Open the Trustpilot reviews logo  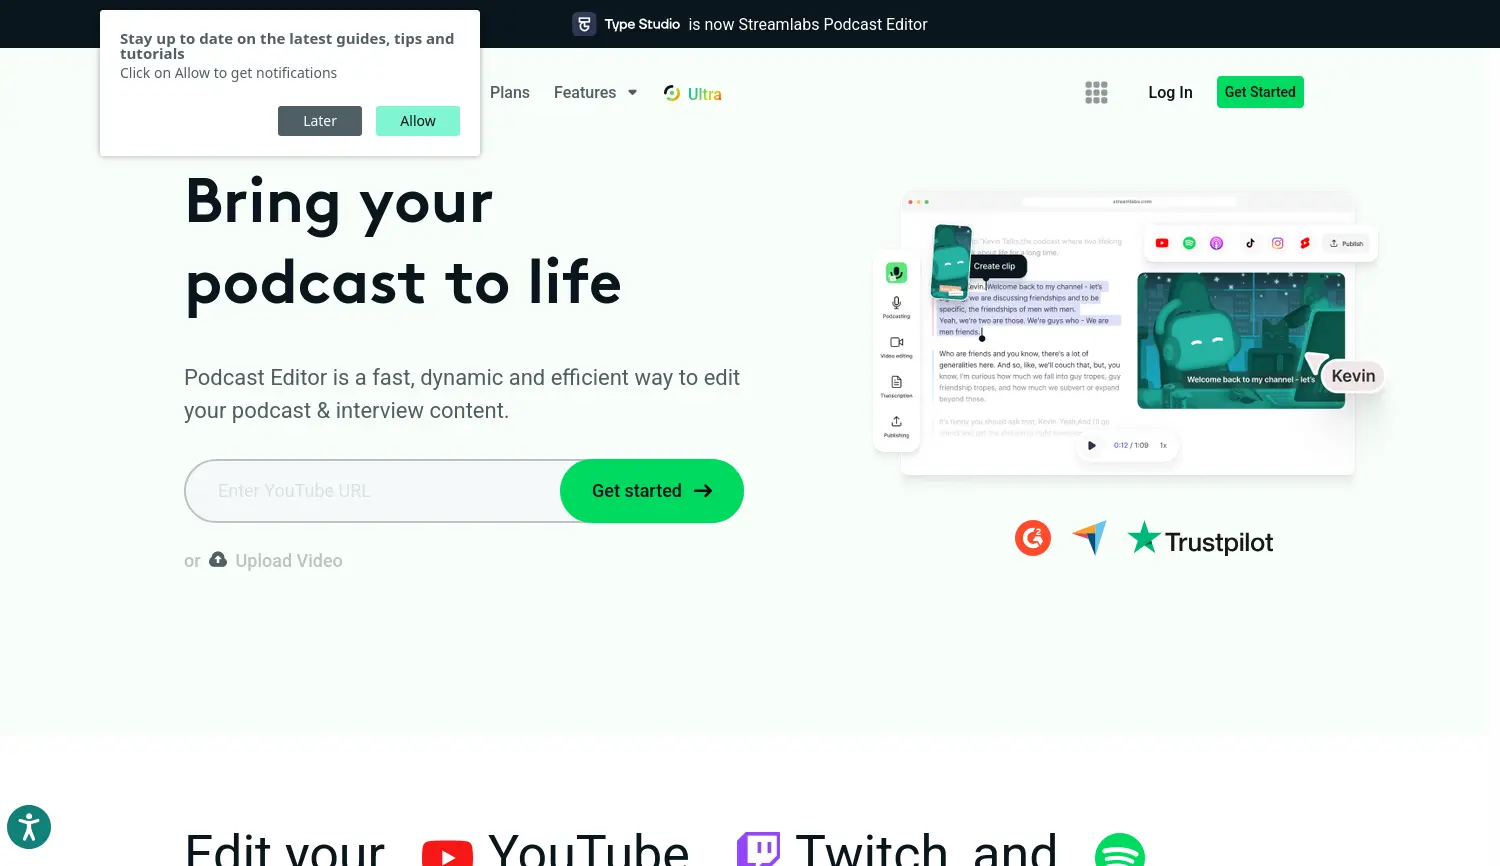pyautogui.click(x=1200, y=541)
